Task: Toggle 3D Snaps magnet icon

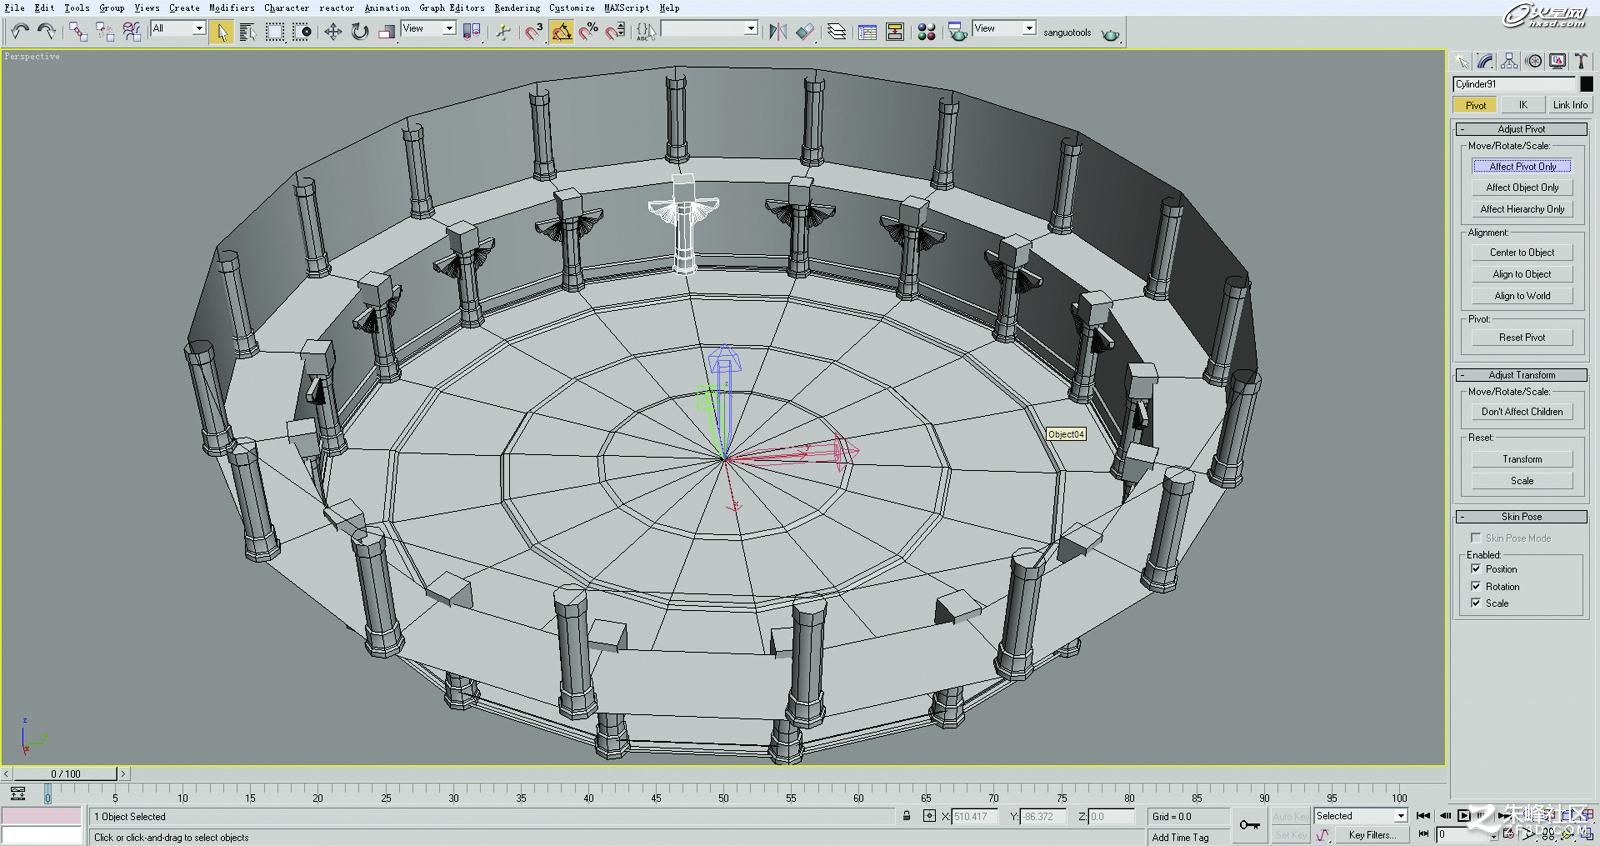Action: click(x=534, y=32)
